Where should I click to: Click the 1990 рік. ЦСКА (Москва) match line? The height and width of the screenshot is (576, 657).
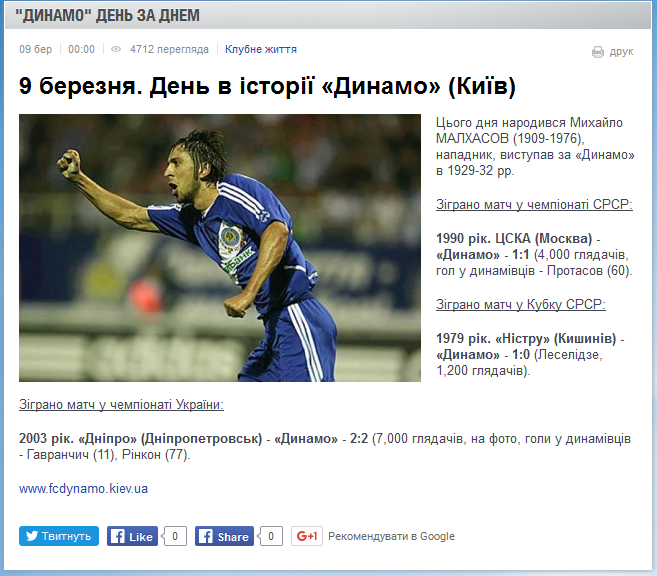click(534, 254)
